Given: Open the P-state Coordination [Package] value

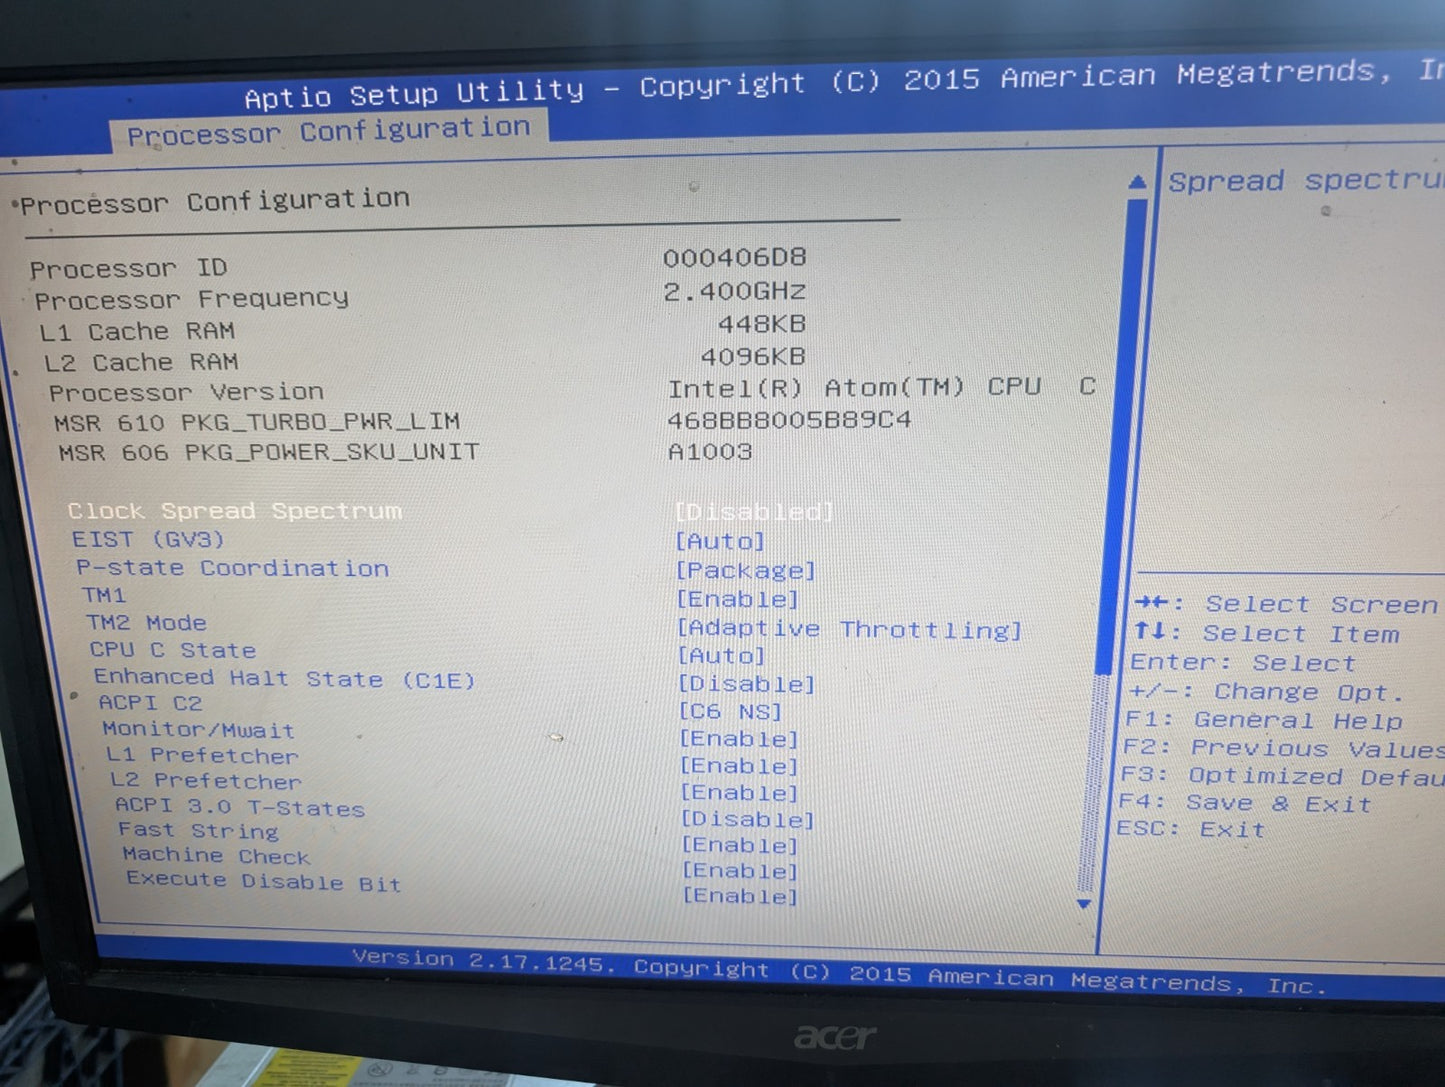Looking at the screenshot, I should tap(746, 570).
